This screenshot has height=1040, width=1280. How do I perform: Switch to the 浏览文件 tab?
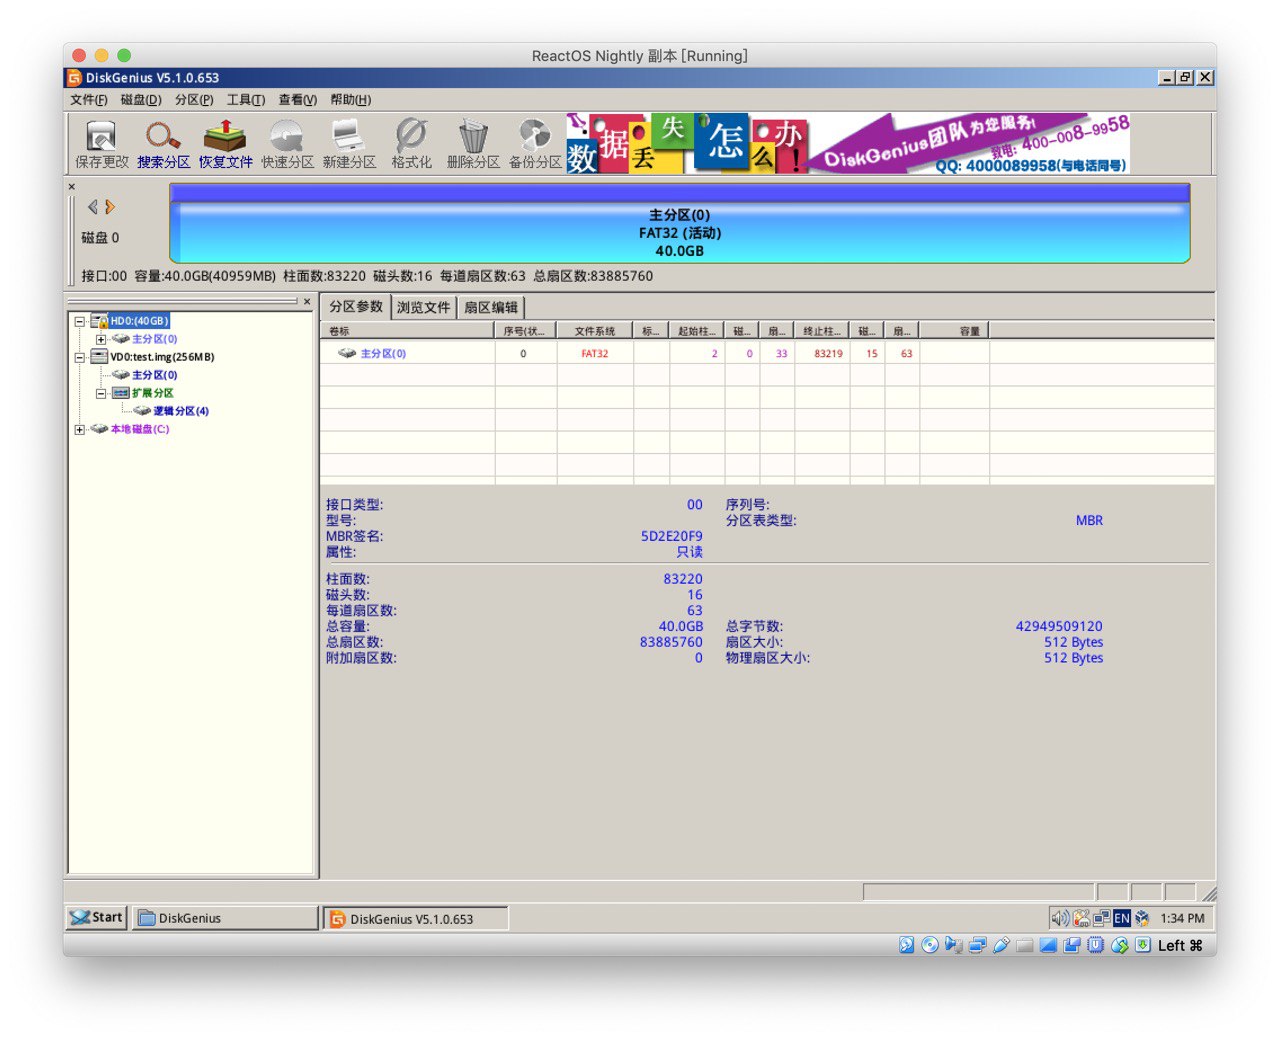pos(424,308)
